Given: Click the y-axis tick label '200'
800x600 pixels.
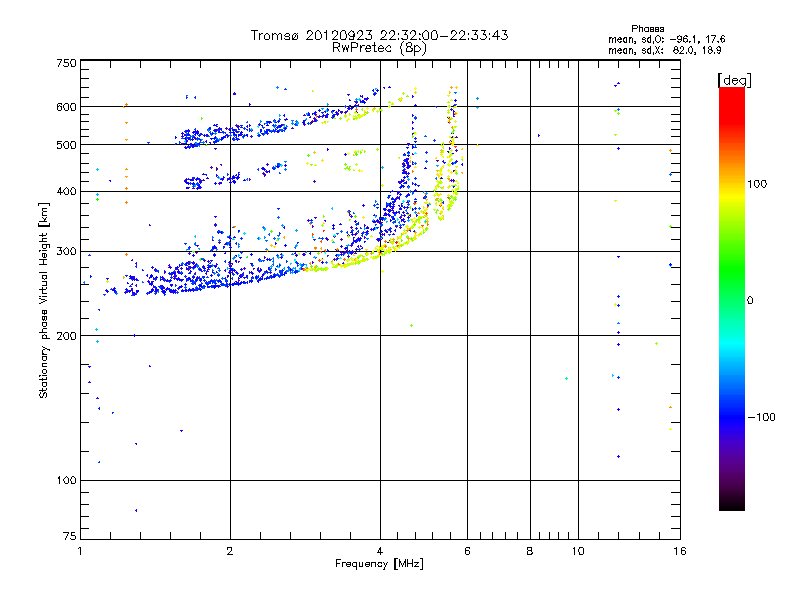Looking at the screenshot, I should click(66, 336).
